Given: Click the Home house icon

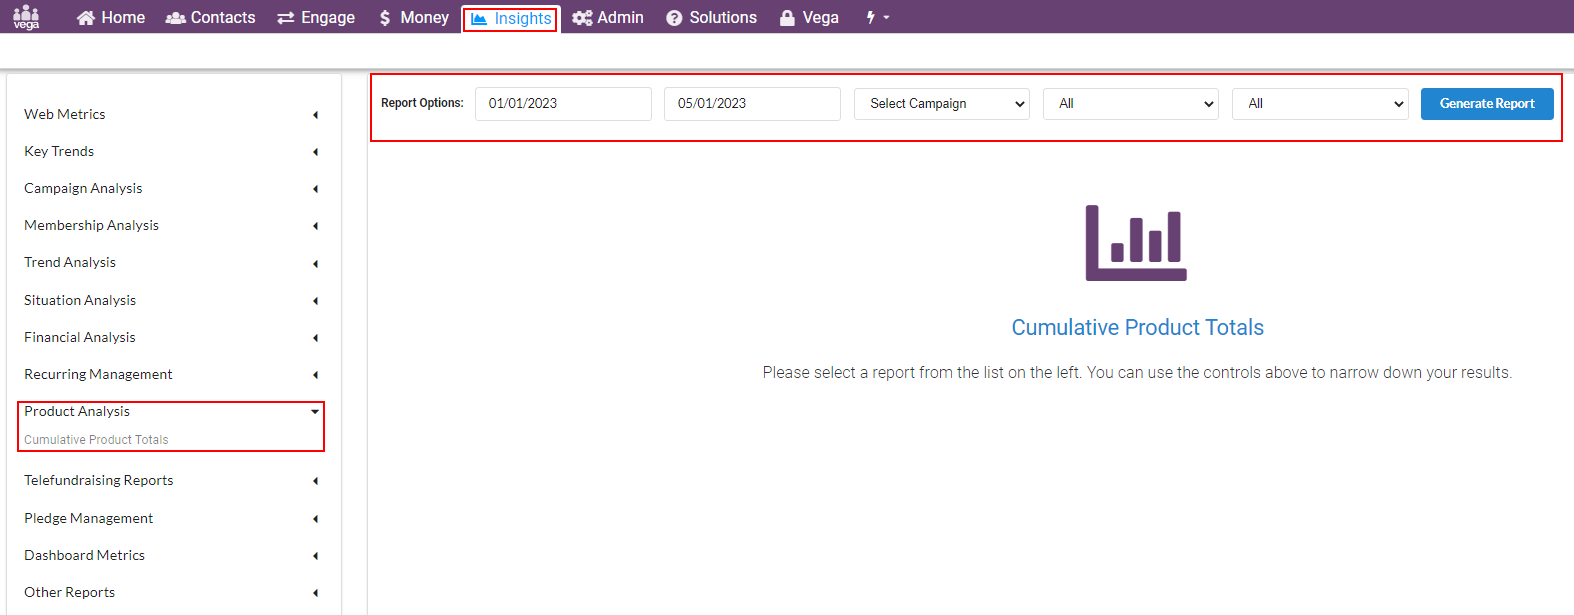Looking at the screenshot, I should (x=86, y=18).
